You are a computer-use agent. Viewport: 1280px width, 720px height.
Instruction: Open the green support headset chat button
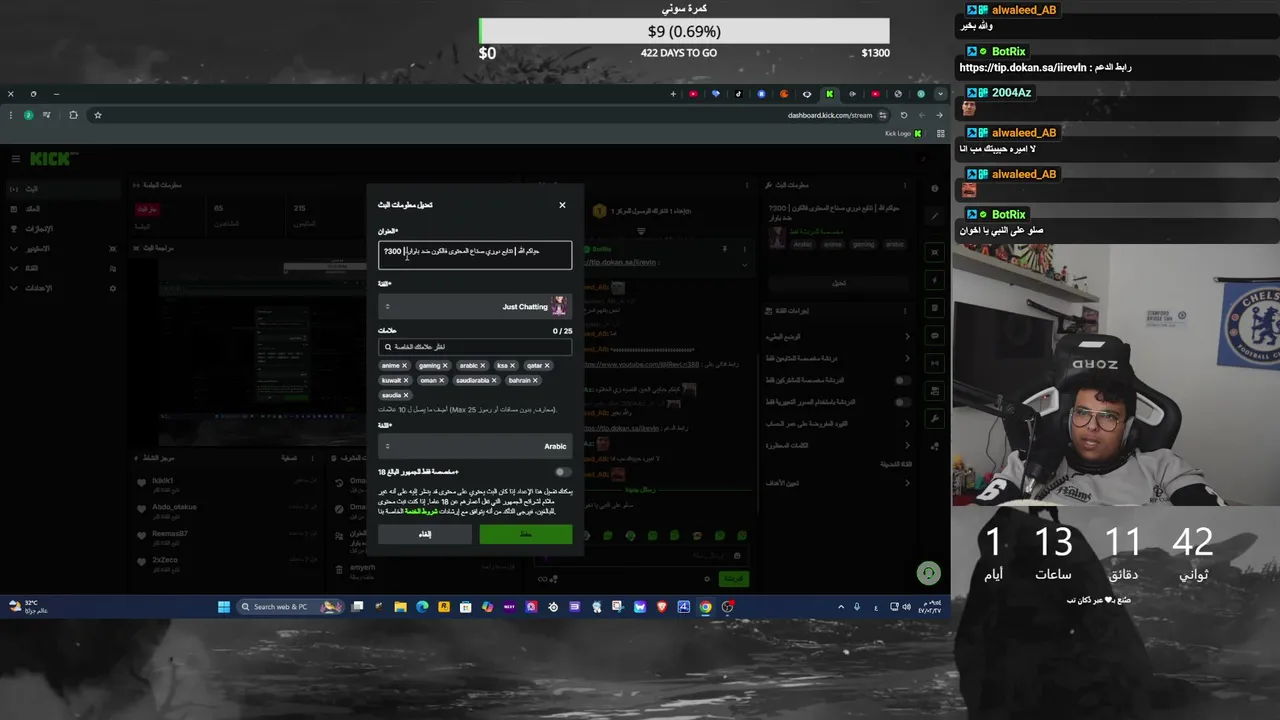coord(929,573)
